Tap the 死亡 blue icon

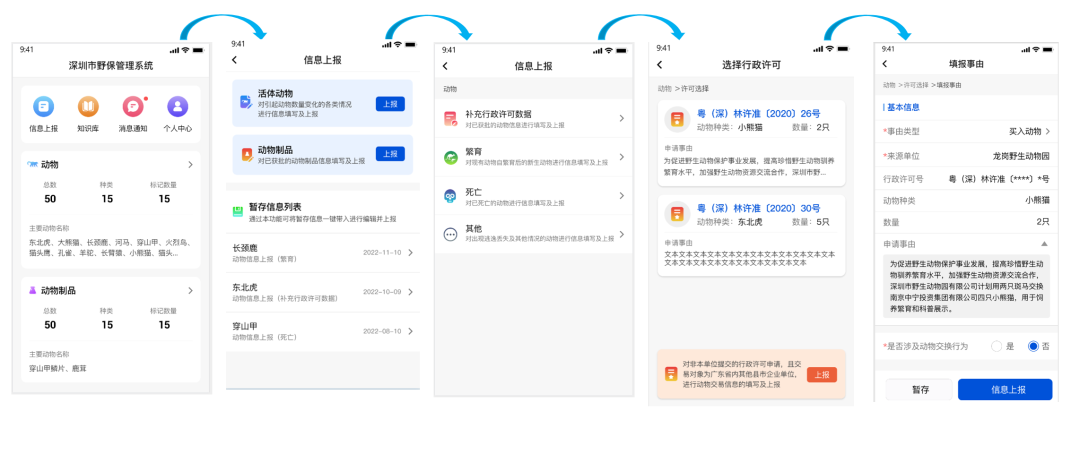[x=450, y=195]
